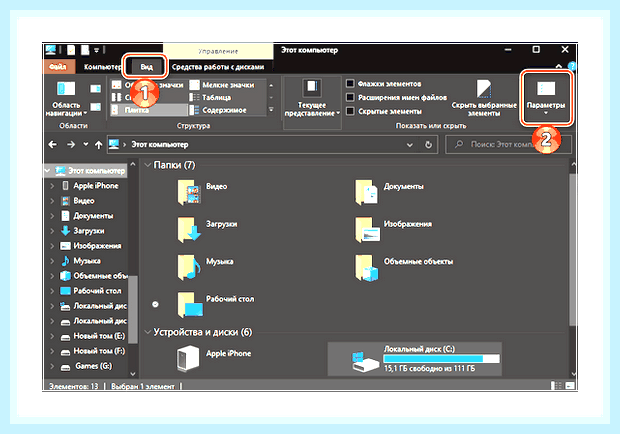Click the Этот компьютер address bar path
Image resolution: width=620 pixels, height=434 pixels.
[x=160, y=145]
